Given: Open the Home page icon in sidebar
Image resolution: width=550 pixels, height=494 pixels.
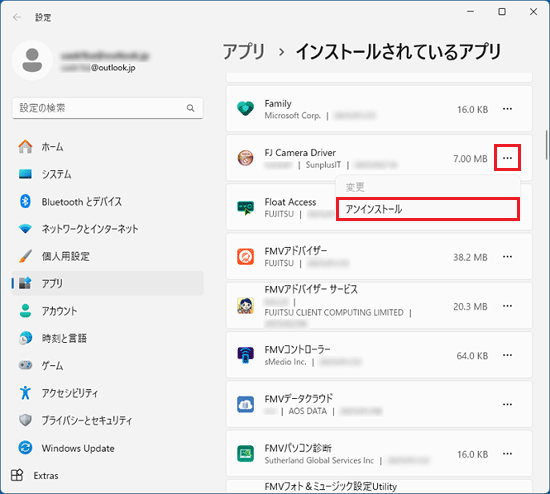Looking at the screenshot, I should coord(25,147).
